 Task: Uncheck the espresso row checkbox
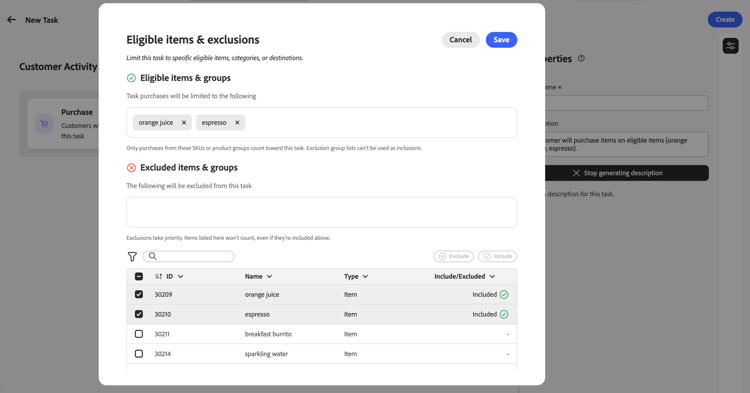[139, 314]
